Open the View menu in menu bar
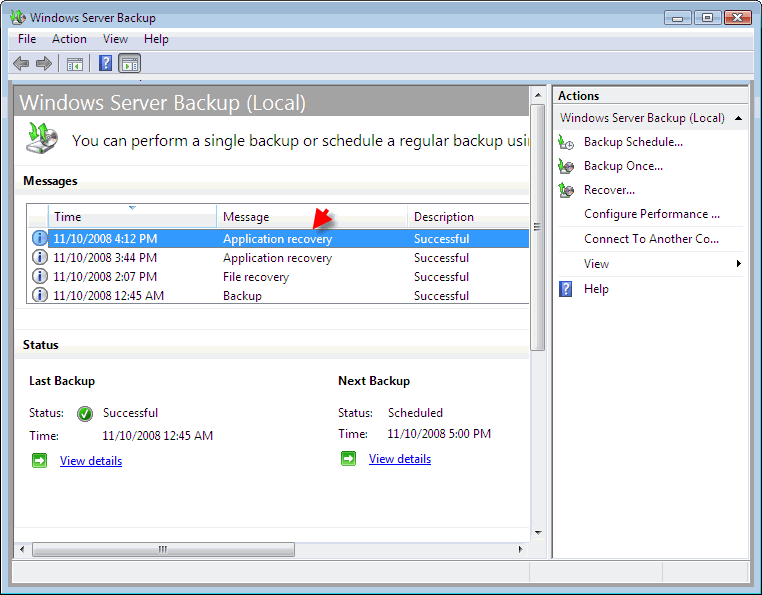 click(115, 39)
